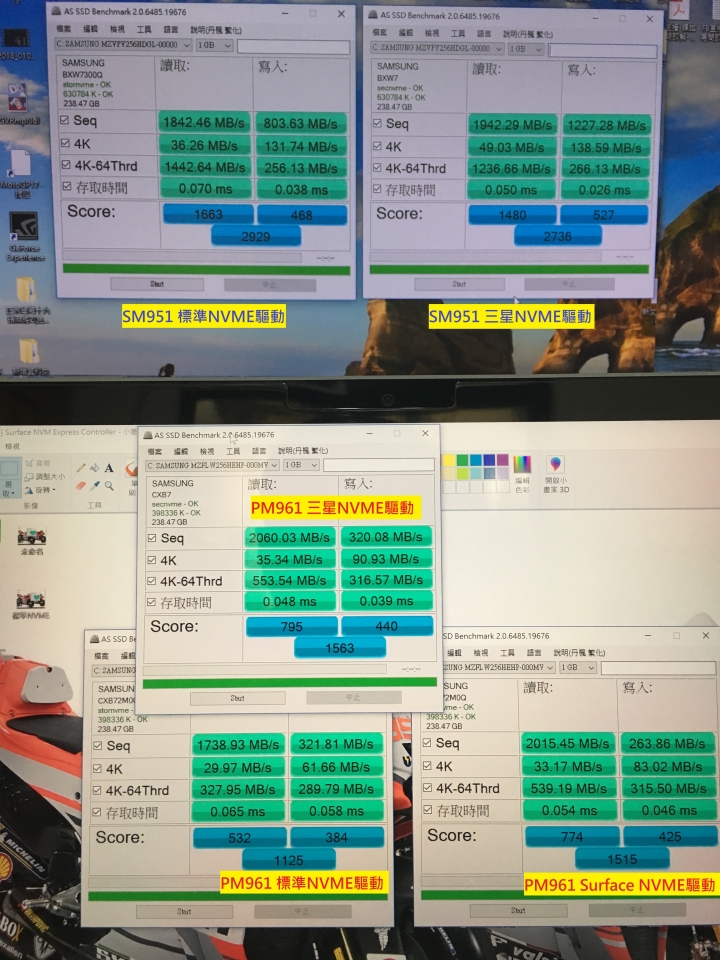The width and height of the screenshot is (720, 960).
Task: Open 工具 menu in the CXB7 PM961 window
Action: tap(233, 451)
